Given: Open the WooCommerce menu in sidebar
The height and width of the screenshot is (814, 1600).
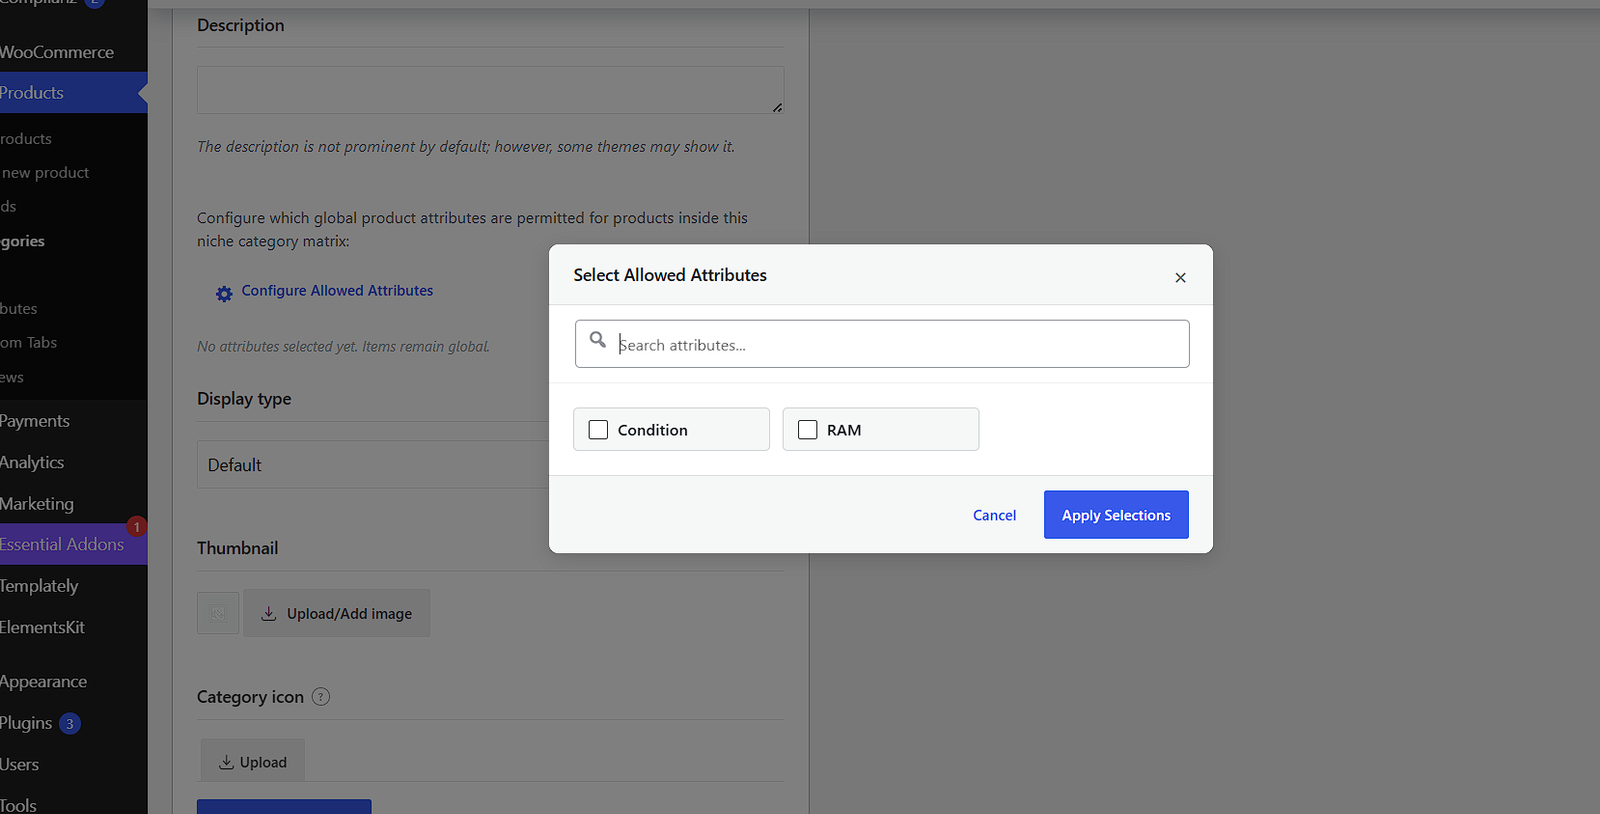Looking at the screenshot, I should coord(57,52).
